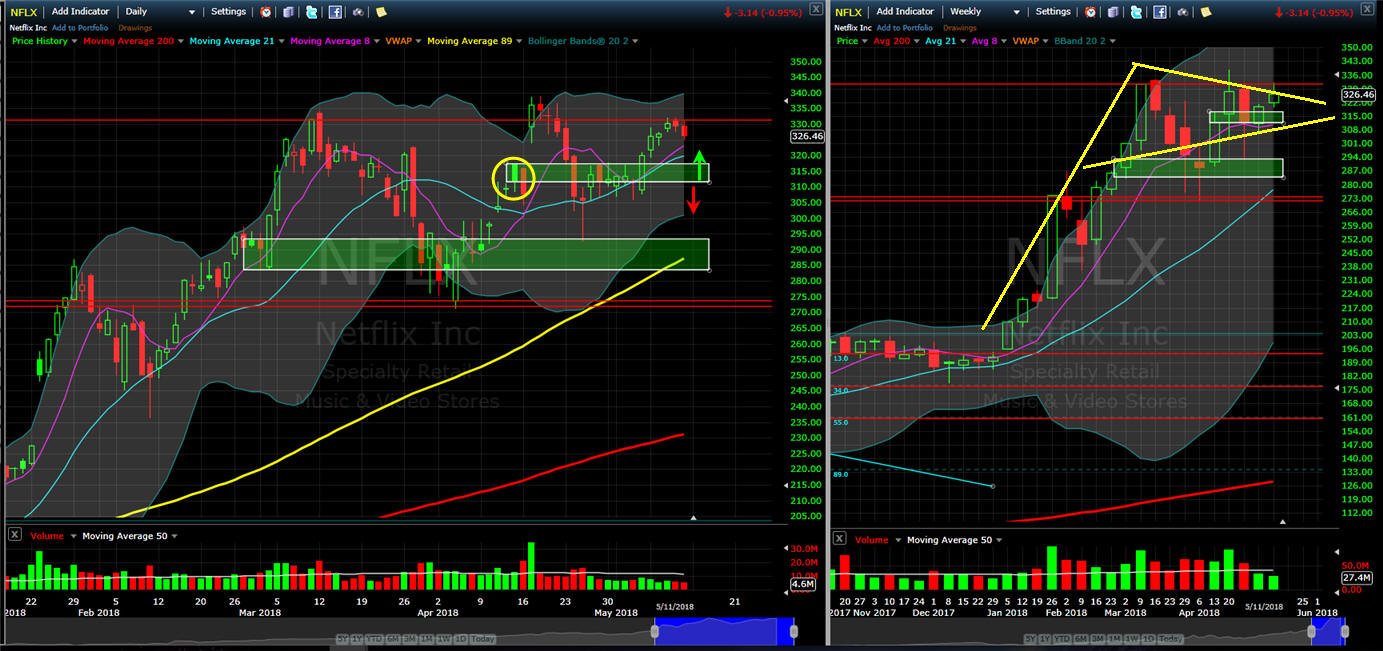Click the 27.4M volume label on Weekly chart
This screenshot has width=1383, height=651.
(1356, 578)
